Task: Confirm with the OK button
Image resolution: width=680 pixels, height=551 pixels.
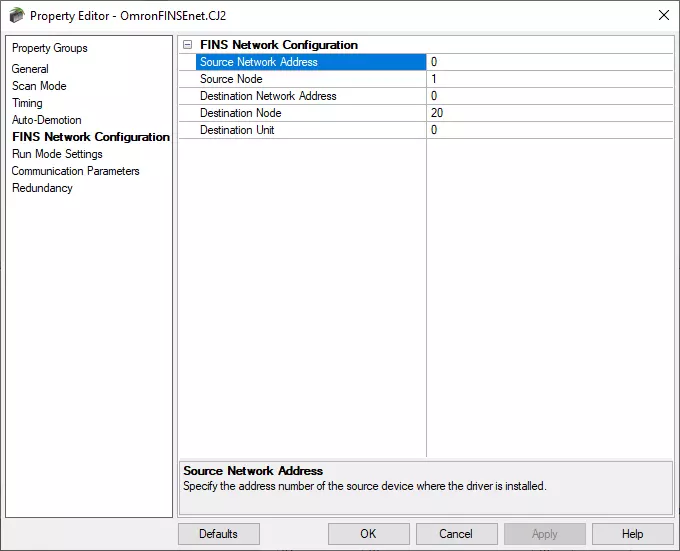Action: [369, 534]
